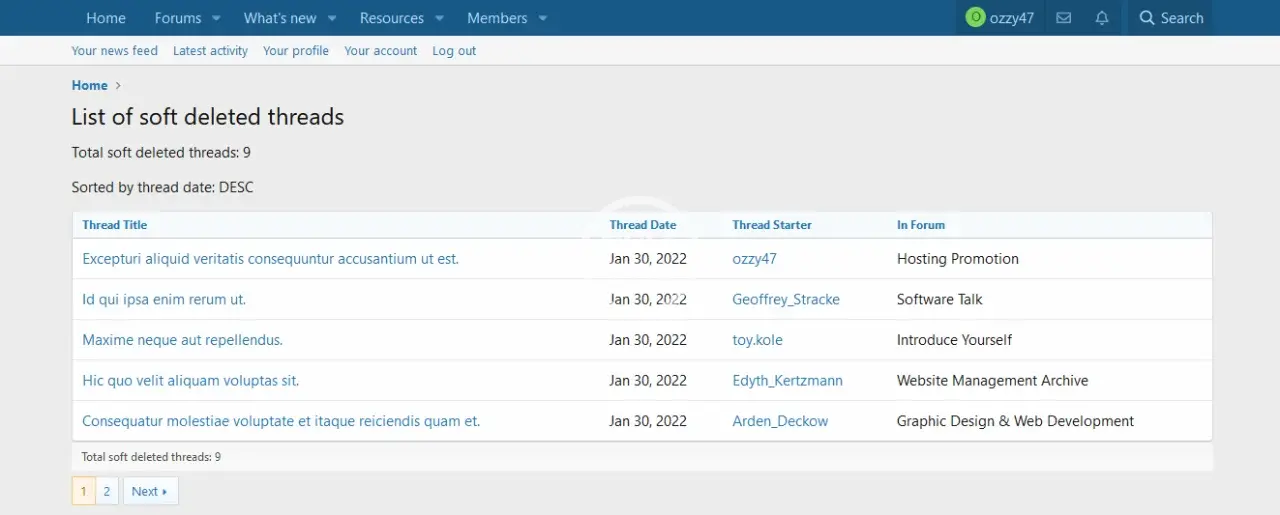Open the inbox envelope icon
1280x515 pixels.
1064,18
